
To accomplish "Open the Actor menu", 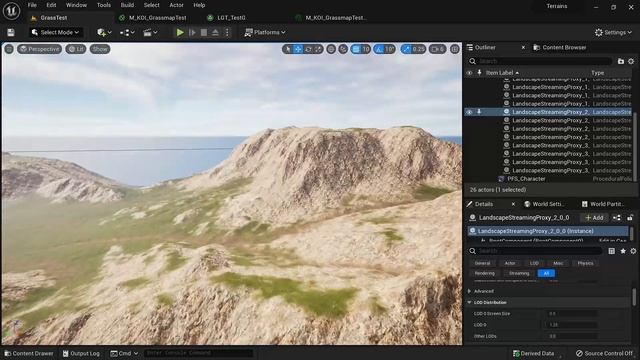I will click(x=176, y=5).
